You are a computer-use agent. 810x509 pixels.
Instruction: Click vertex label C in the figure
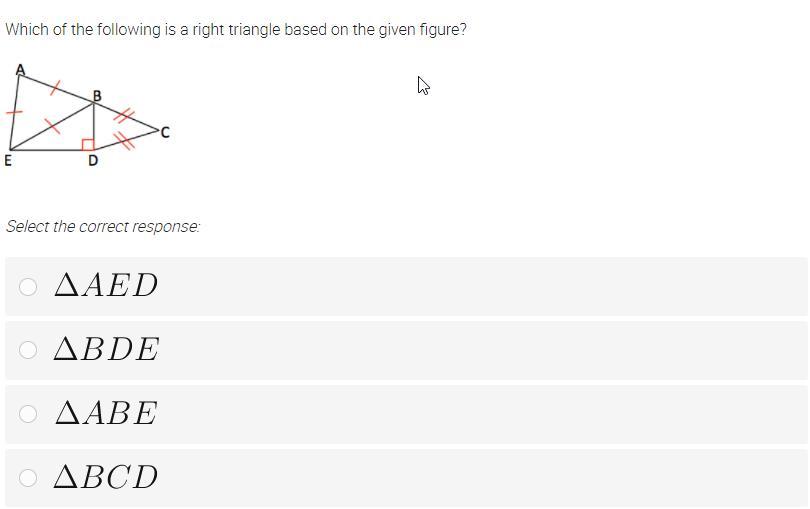[165, 131]
